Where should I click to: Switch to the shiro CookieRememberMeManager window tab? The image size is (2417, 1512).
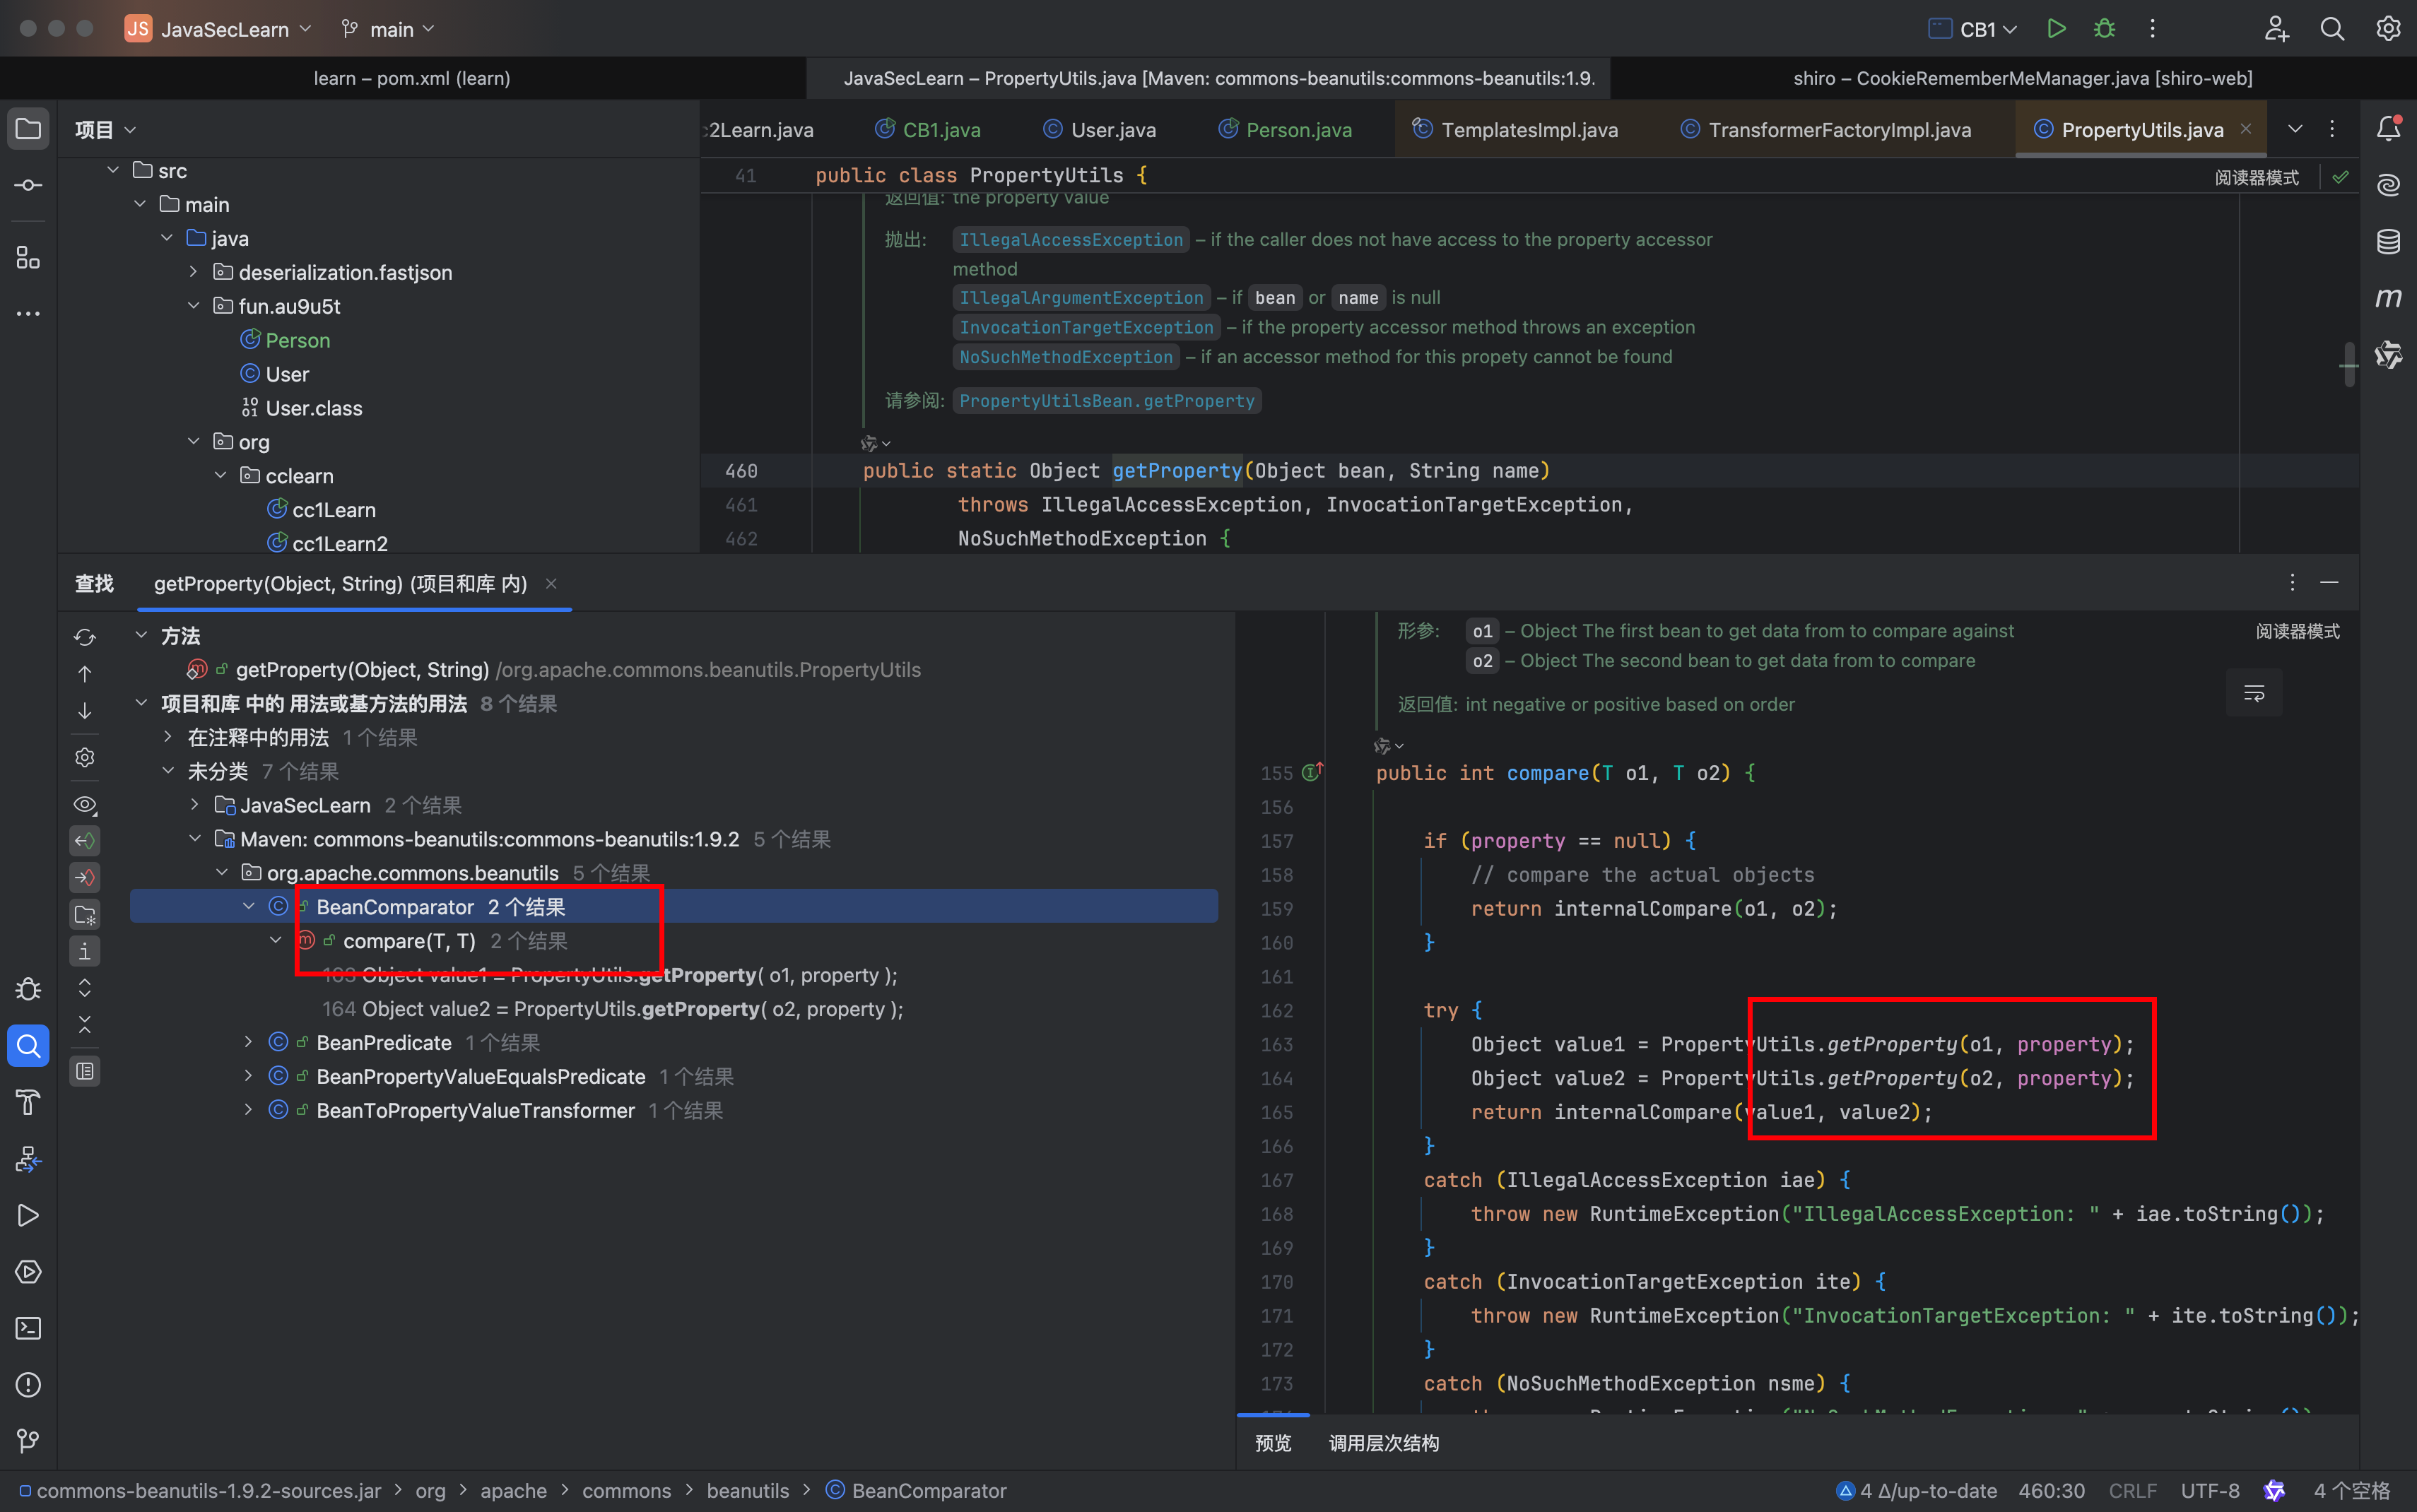tap(2022, 78)
